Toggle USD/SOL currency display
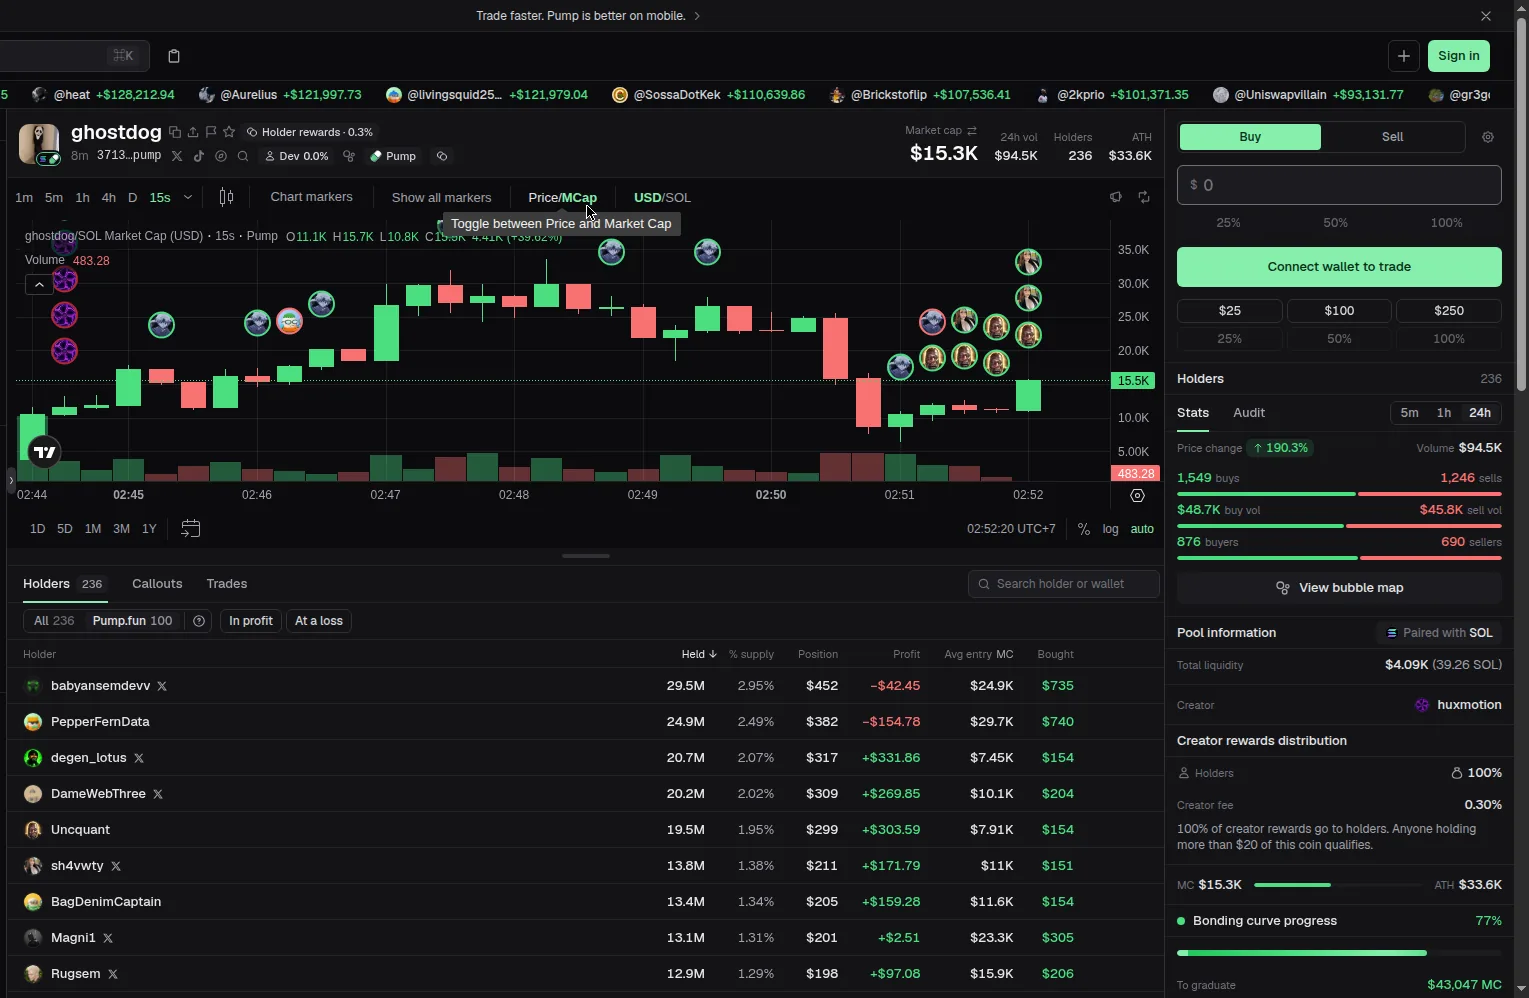Viewport: 1529px width, 998px height. tap(662, 197)
